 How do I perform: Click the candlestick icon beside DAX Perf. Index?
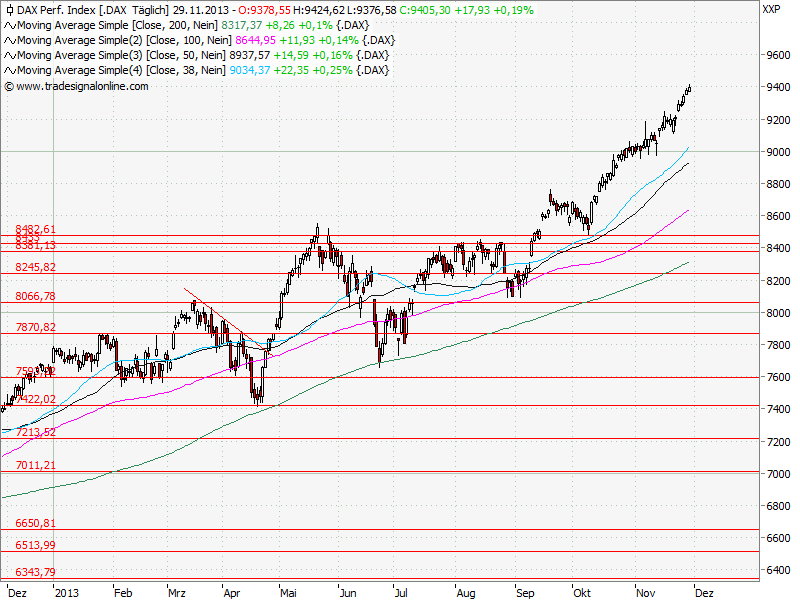point(10,10)
